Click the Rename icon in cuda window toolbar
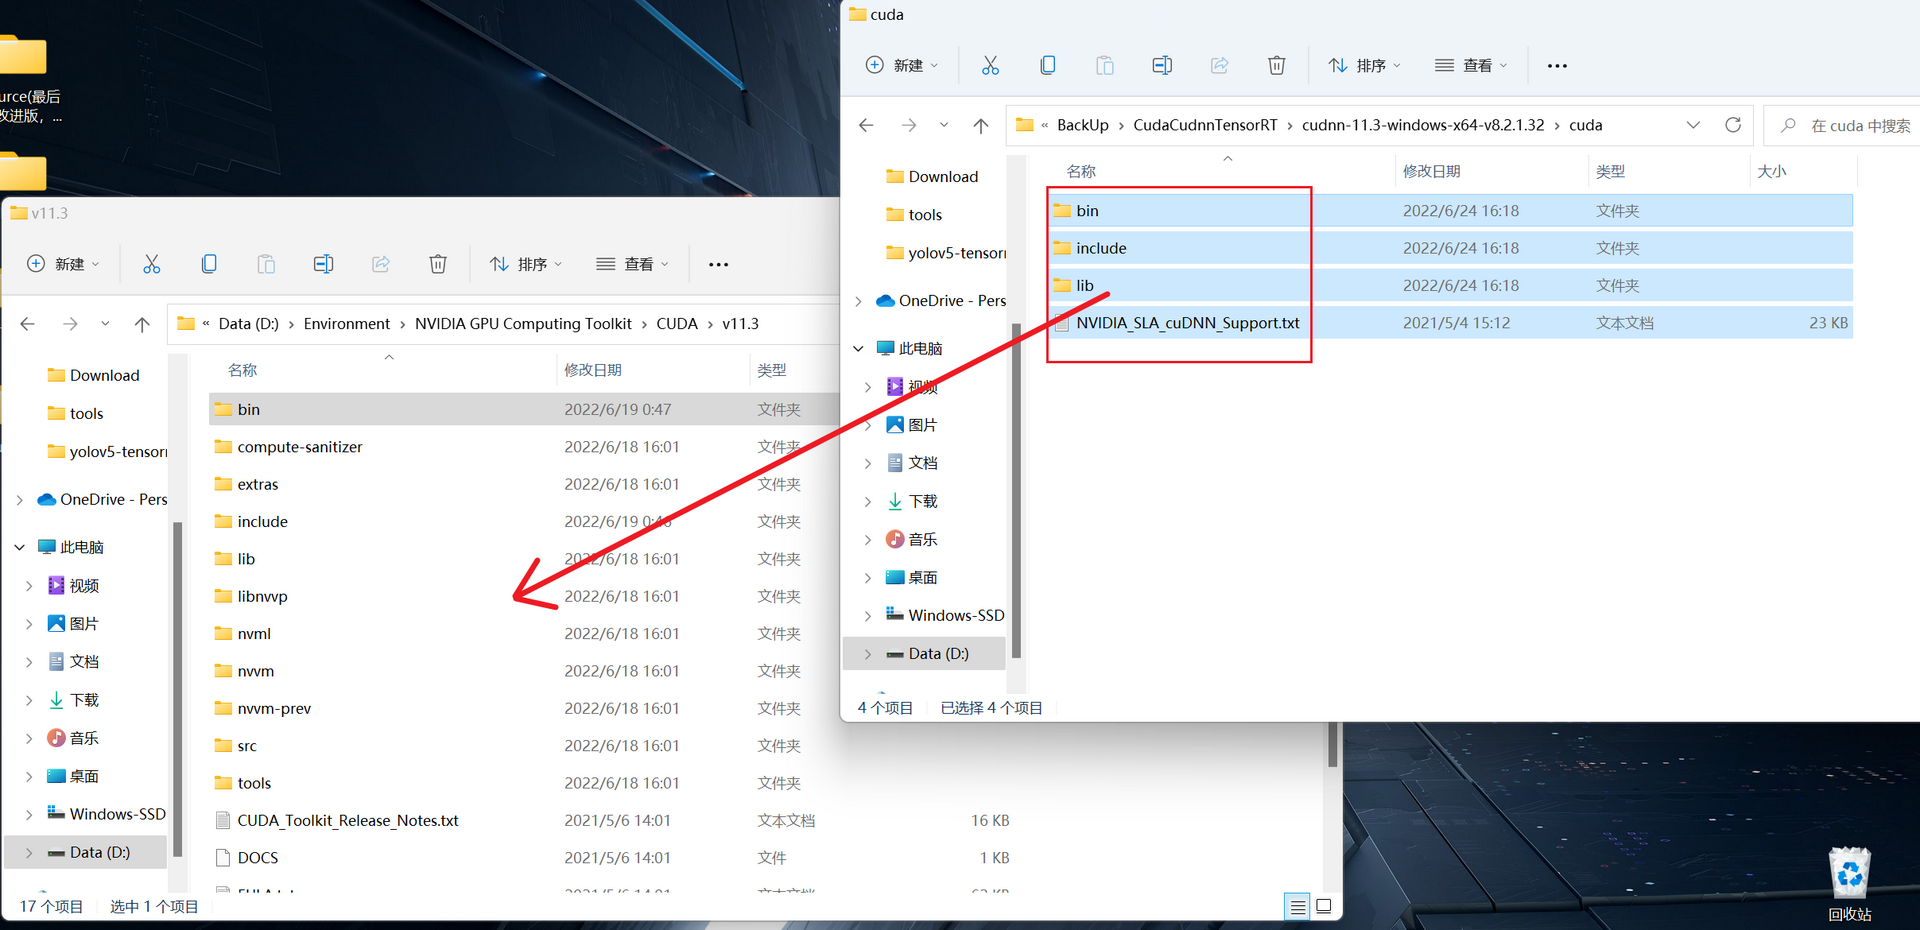Viewport: 1920px width, 930px height. pos(1162,65)
